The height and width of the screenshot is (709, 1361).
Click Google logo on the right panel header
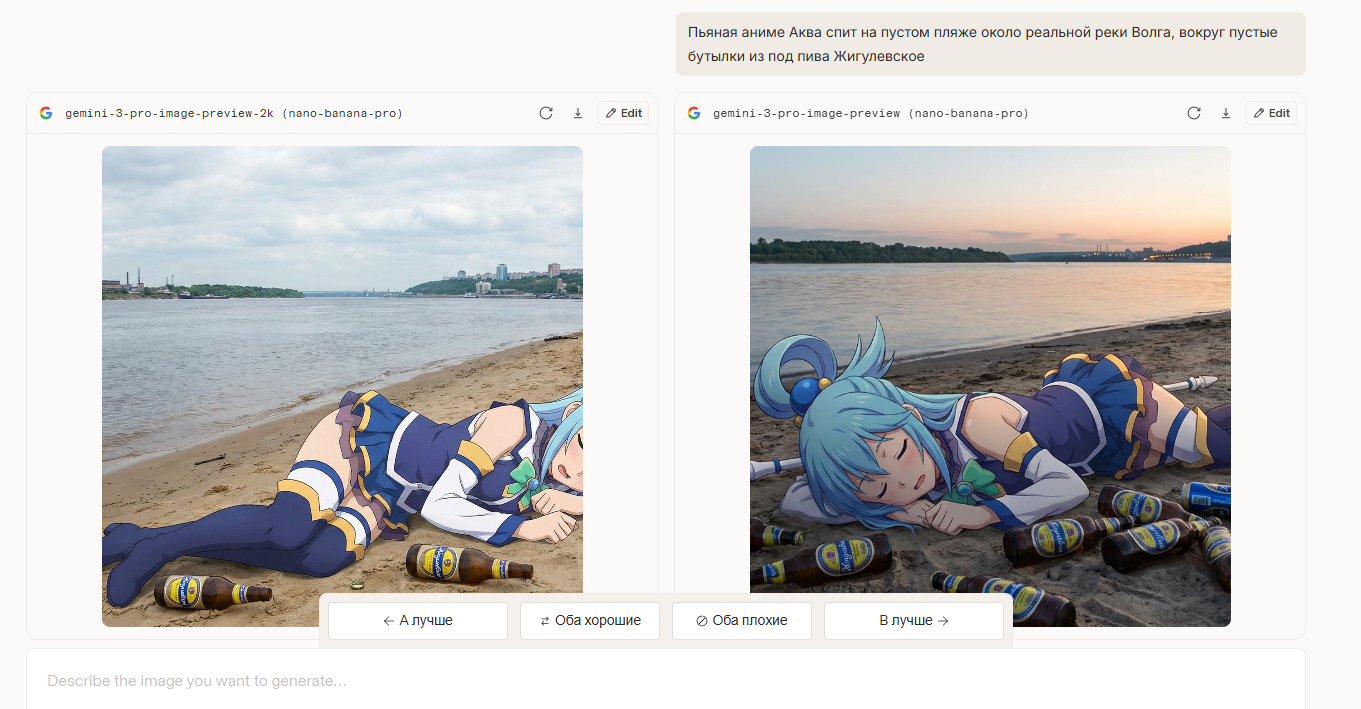click(694, 113)
